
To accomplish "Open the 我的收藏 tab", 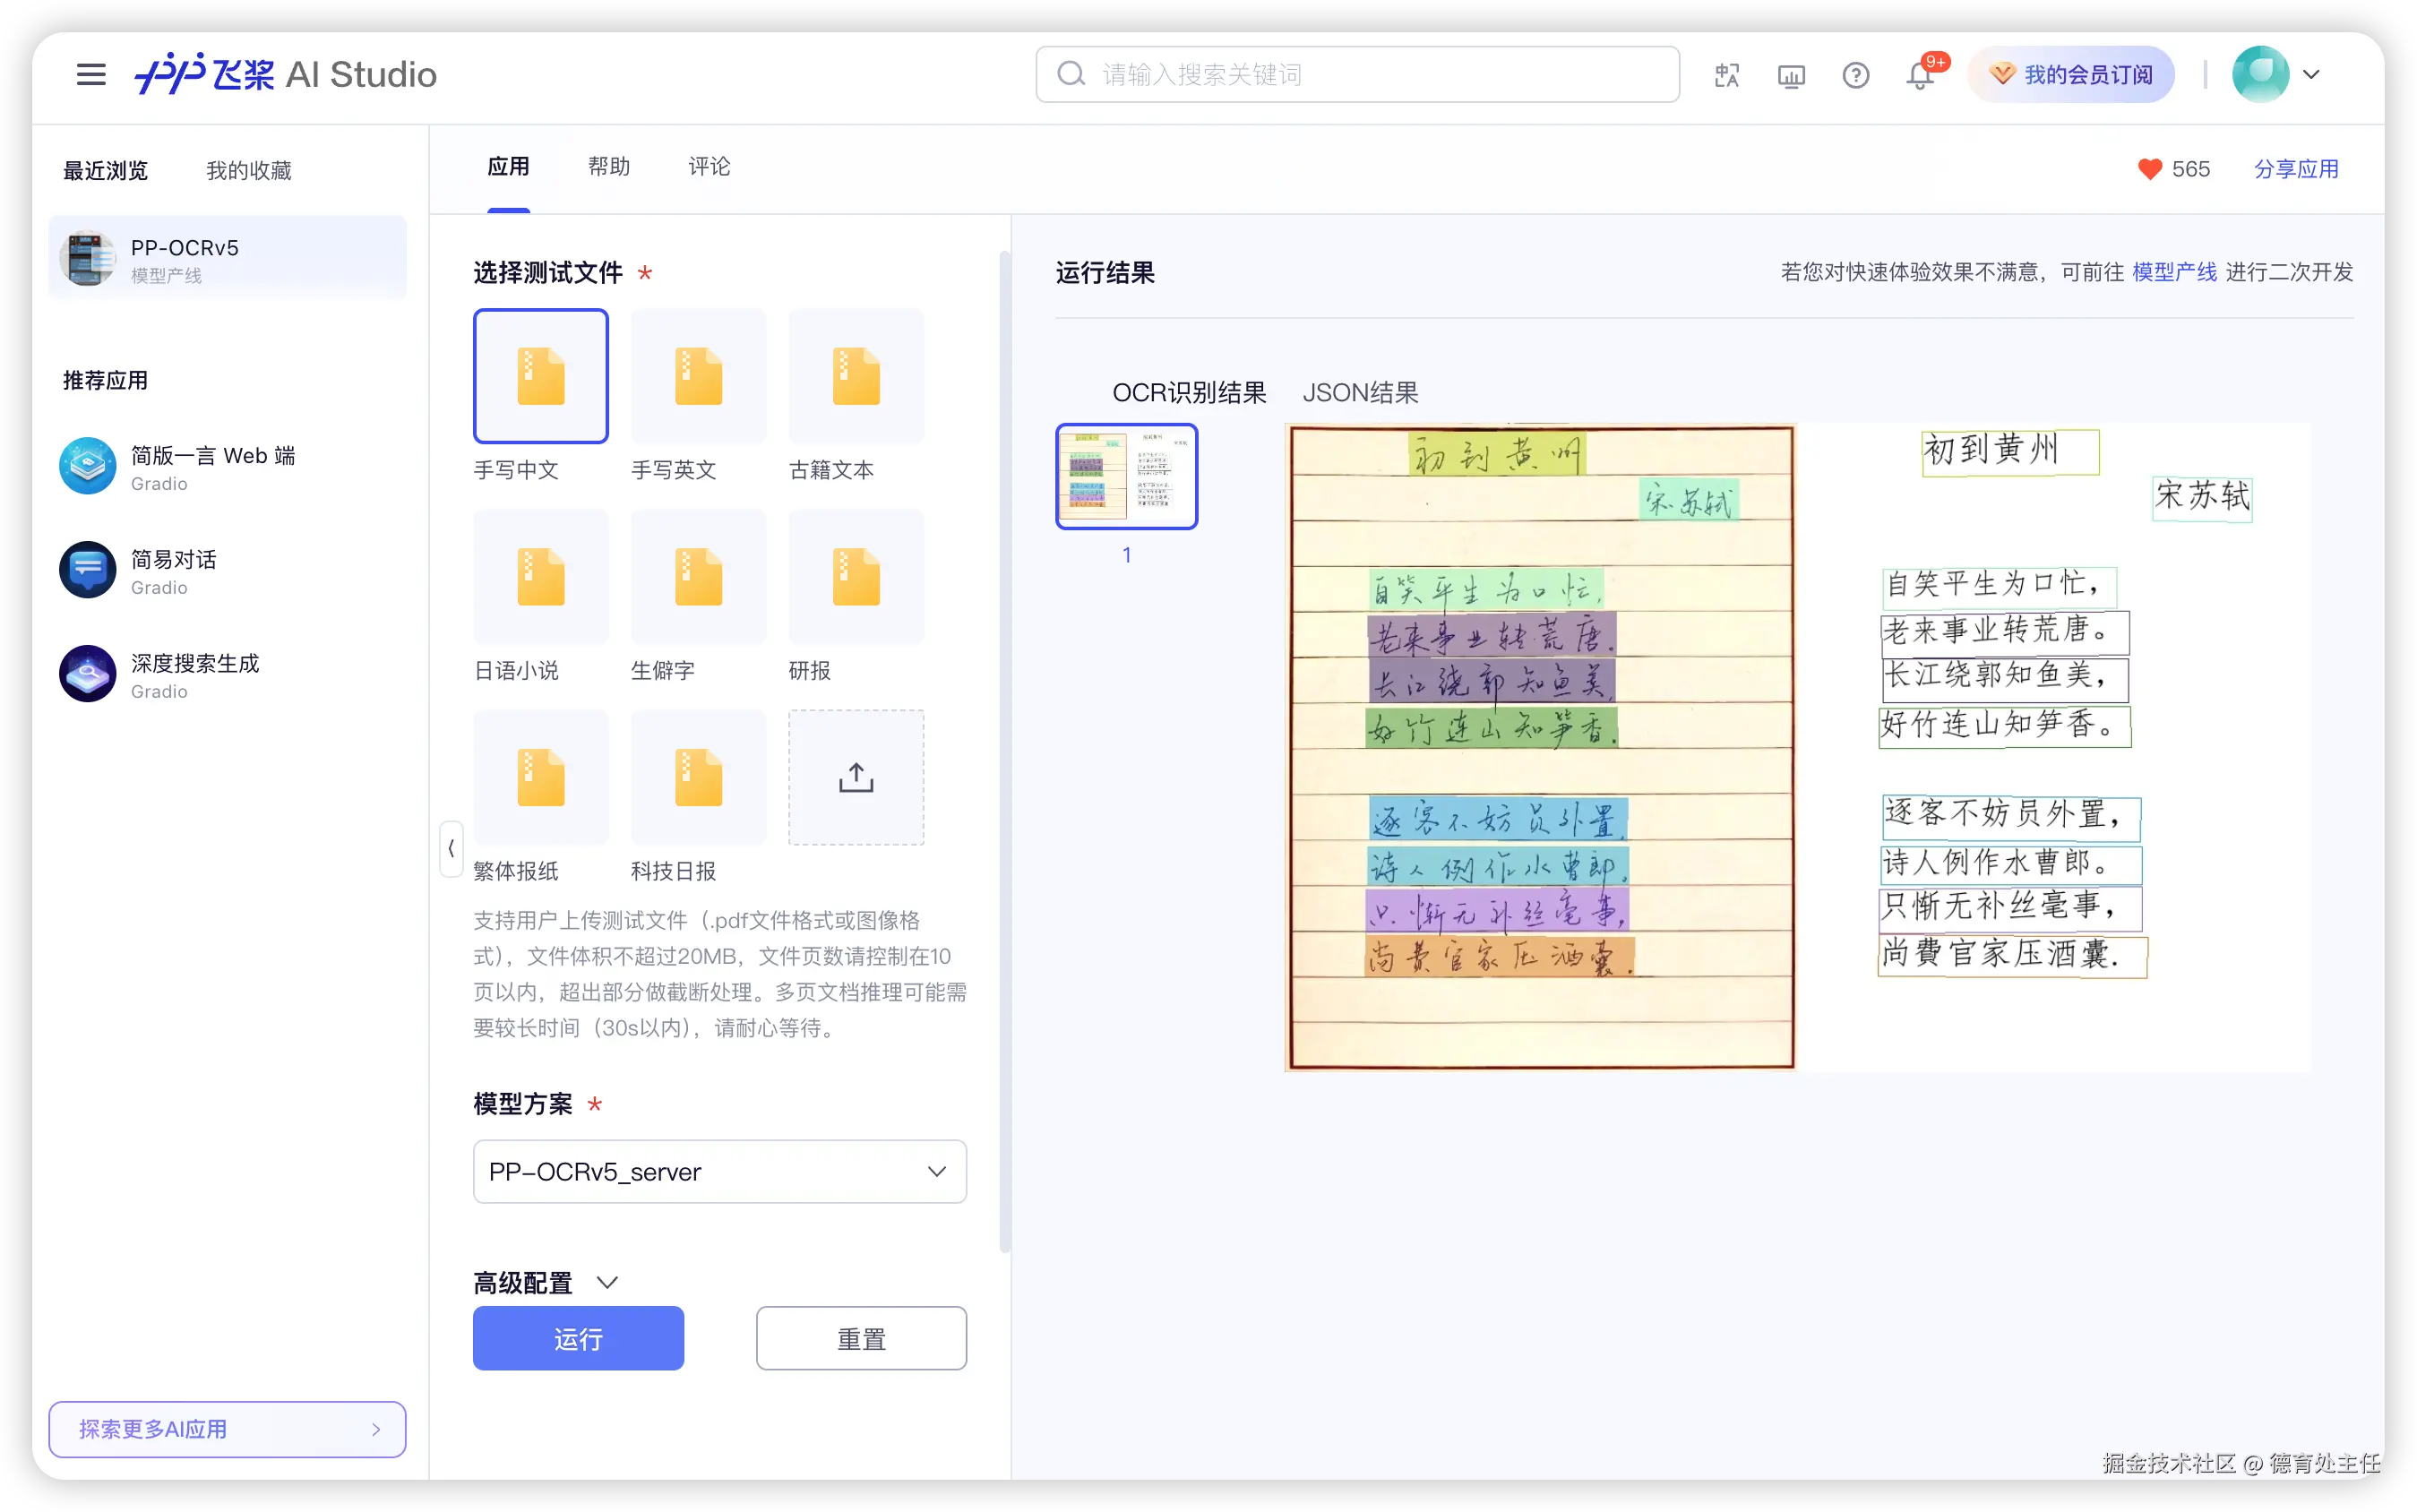I will click(248, 171).
